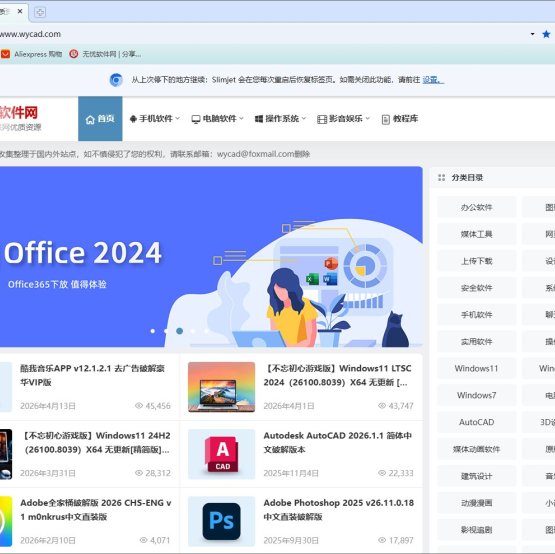This screenshot has height=554, width=555.
Task: Open the Windows11 24H2 article title
Action: click(96, 442)
